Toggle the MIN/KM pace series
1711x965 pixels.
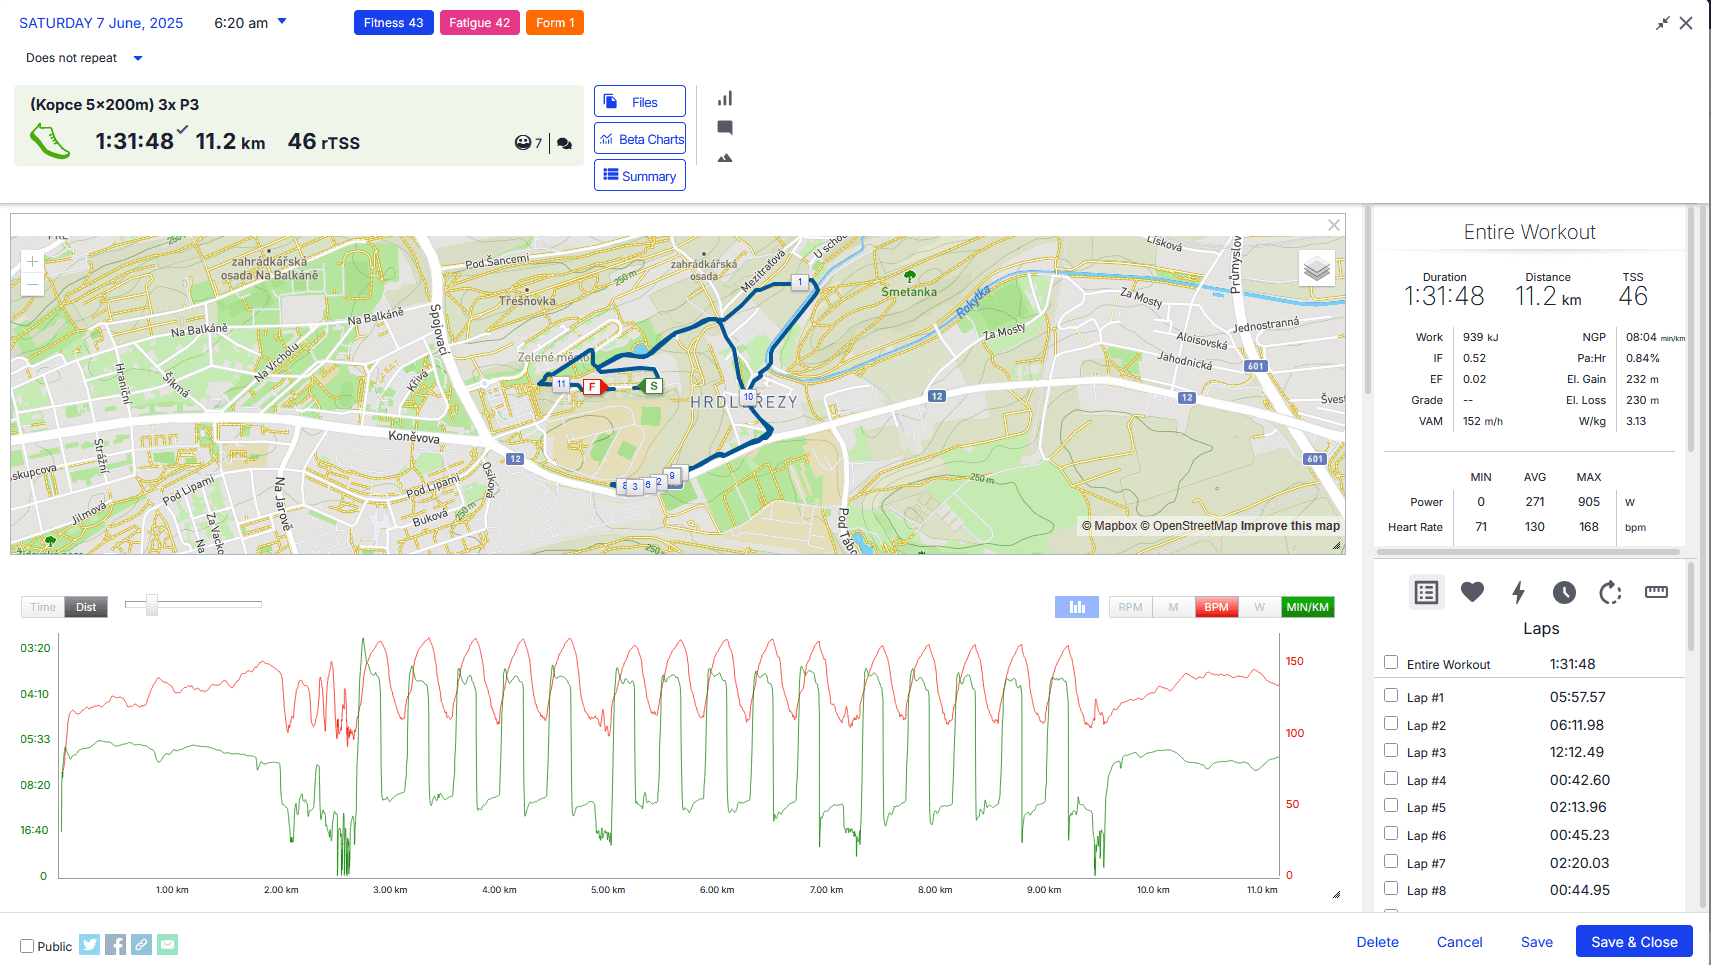point(1307,607)
